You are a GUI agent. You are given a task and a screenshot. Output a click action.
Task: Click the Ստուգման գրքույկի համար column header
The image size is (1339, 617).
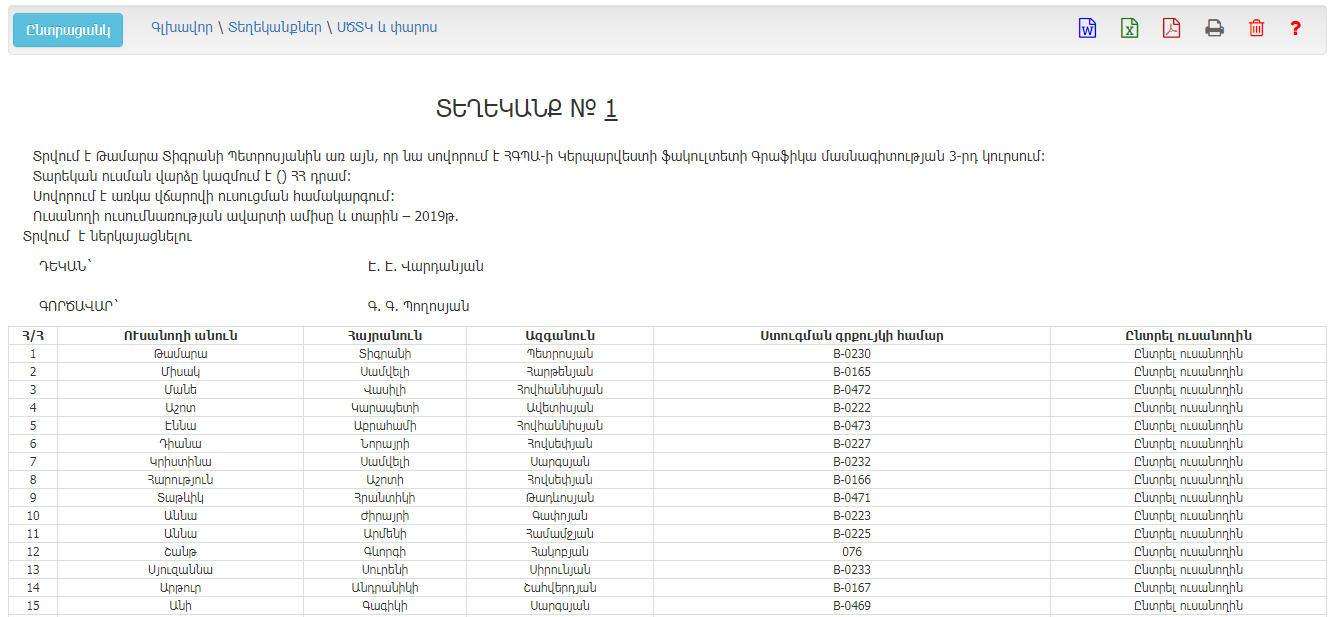point(851,336)
